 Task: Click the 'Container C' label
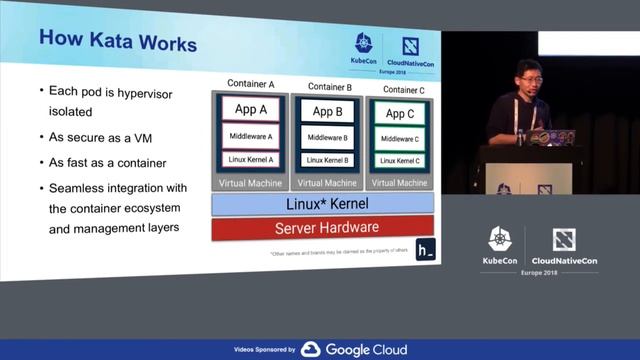(x=404, y=90)
